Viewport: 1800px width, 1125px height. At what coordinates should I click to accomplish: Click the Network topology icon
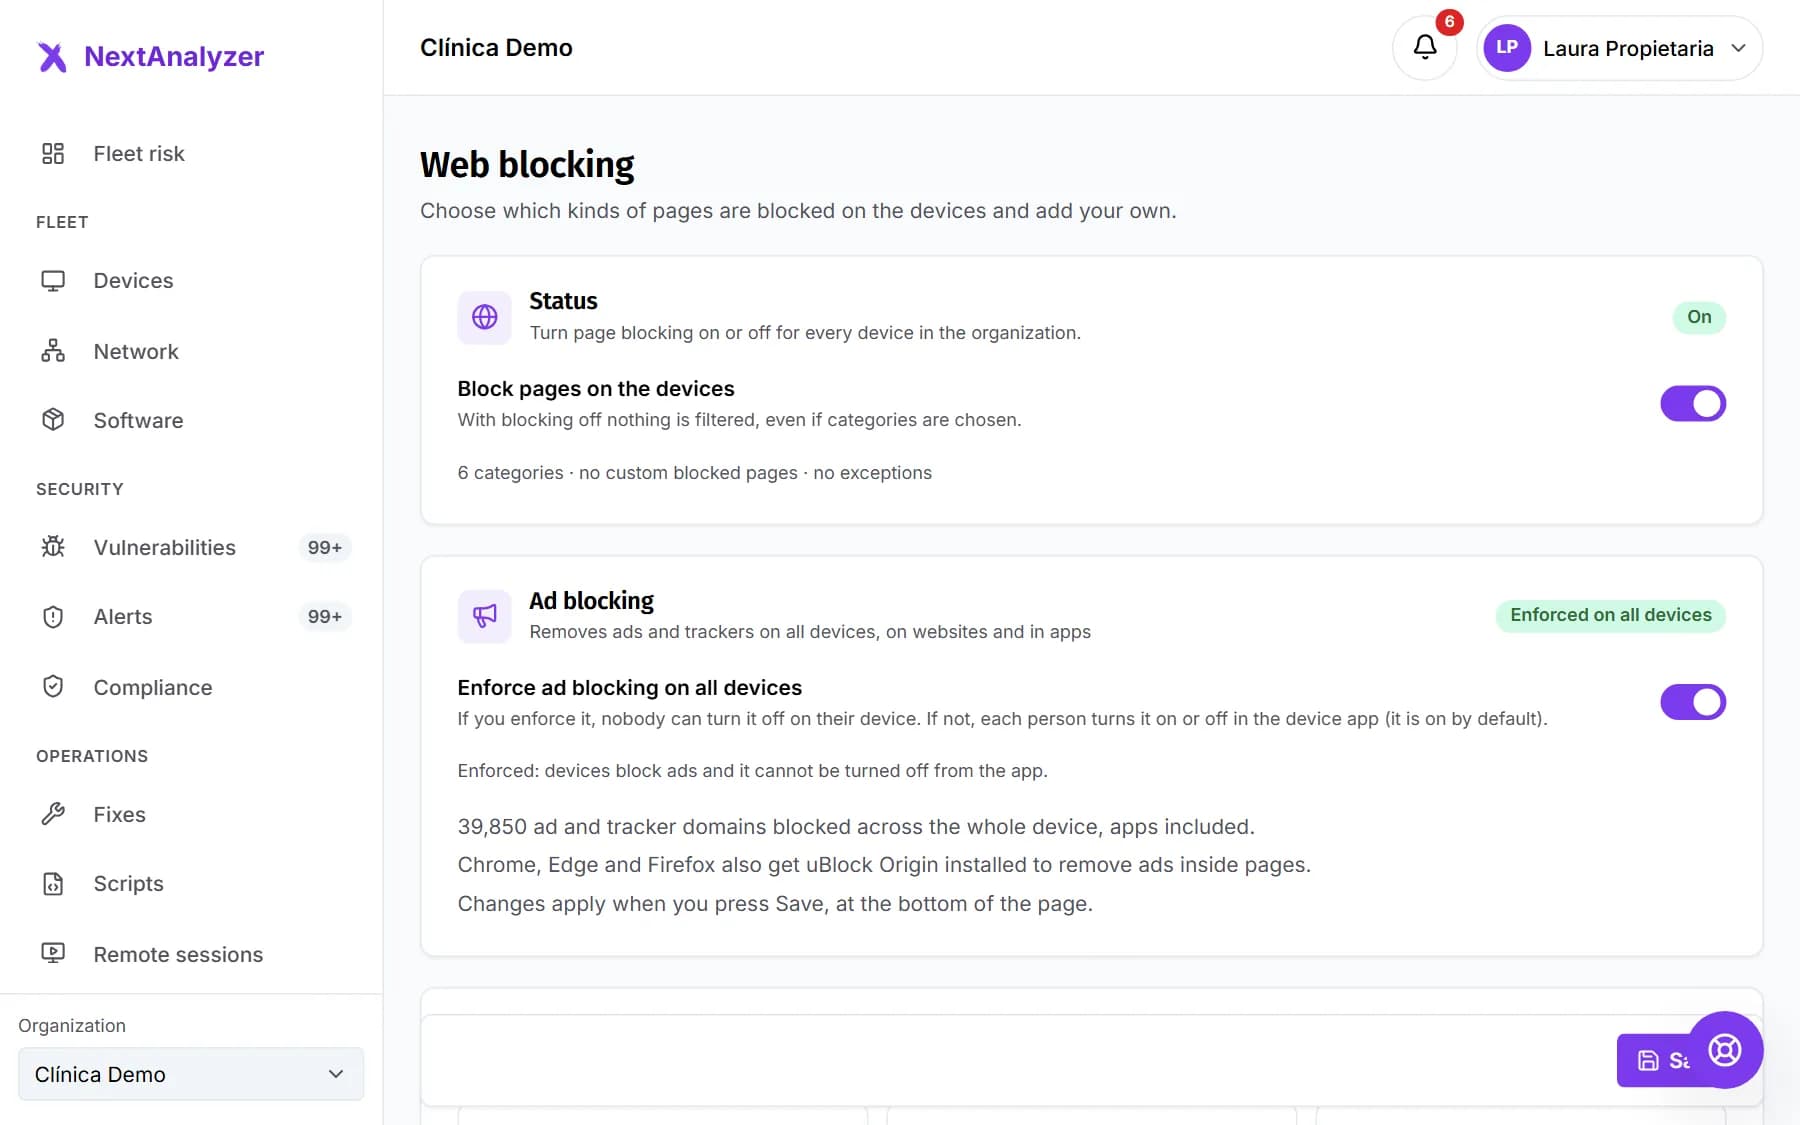coord(53,351)
